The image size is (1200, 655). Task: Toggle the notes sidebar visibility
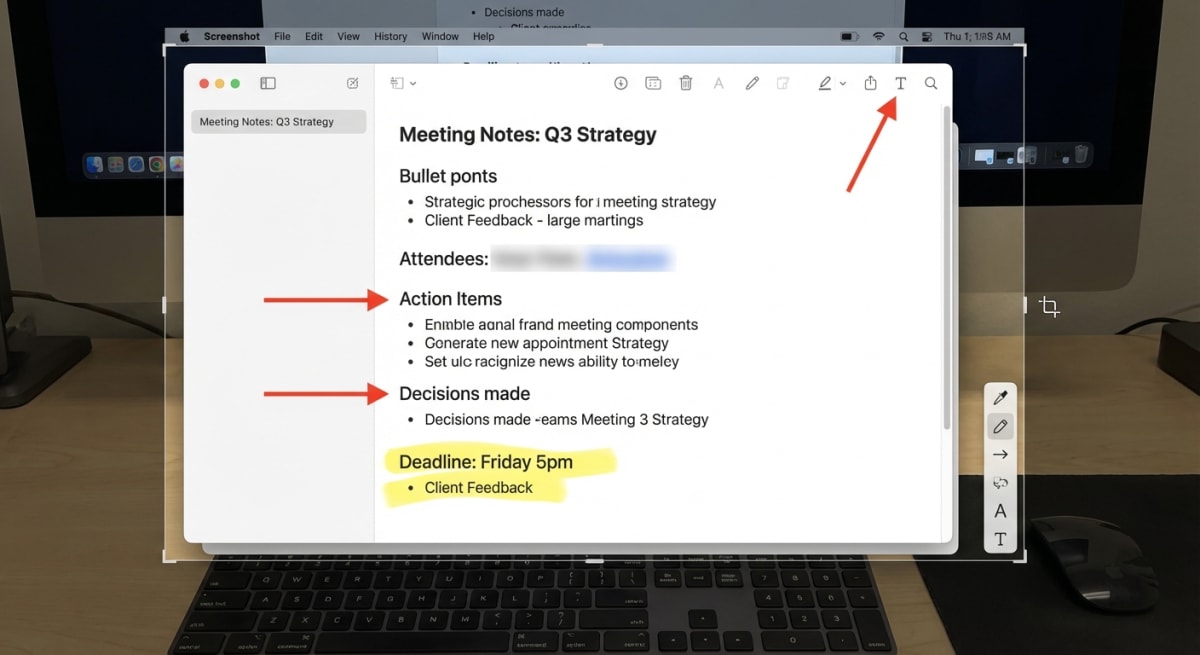(x=267, y=83)
